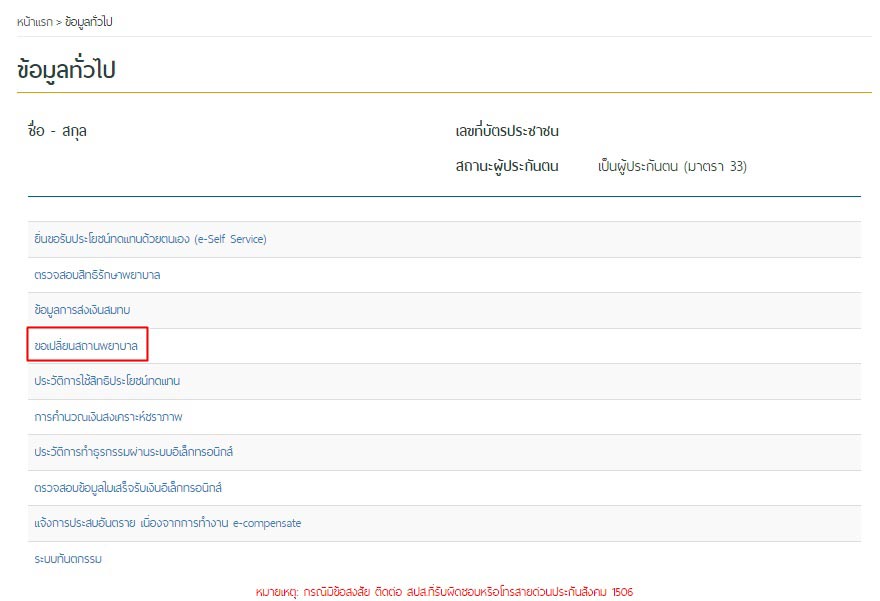Select the ข้อมูลทั่วไป breadcrumb
Screen dimensions: 880x601
pyautogui.click(x=89, y=22)
